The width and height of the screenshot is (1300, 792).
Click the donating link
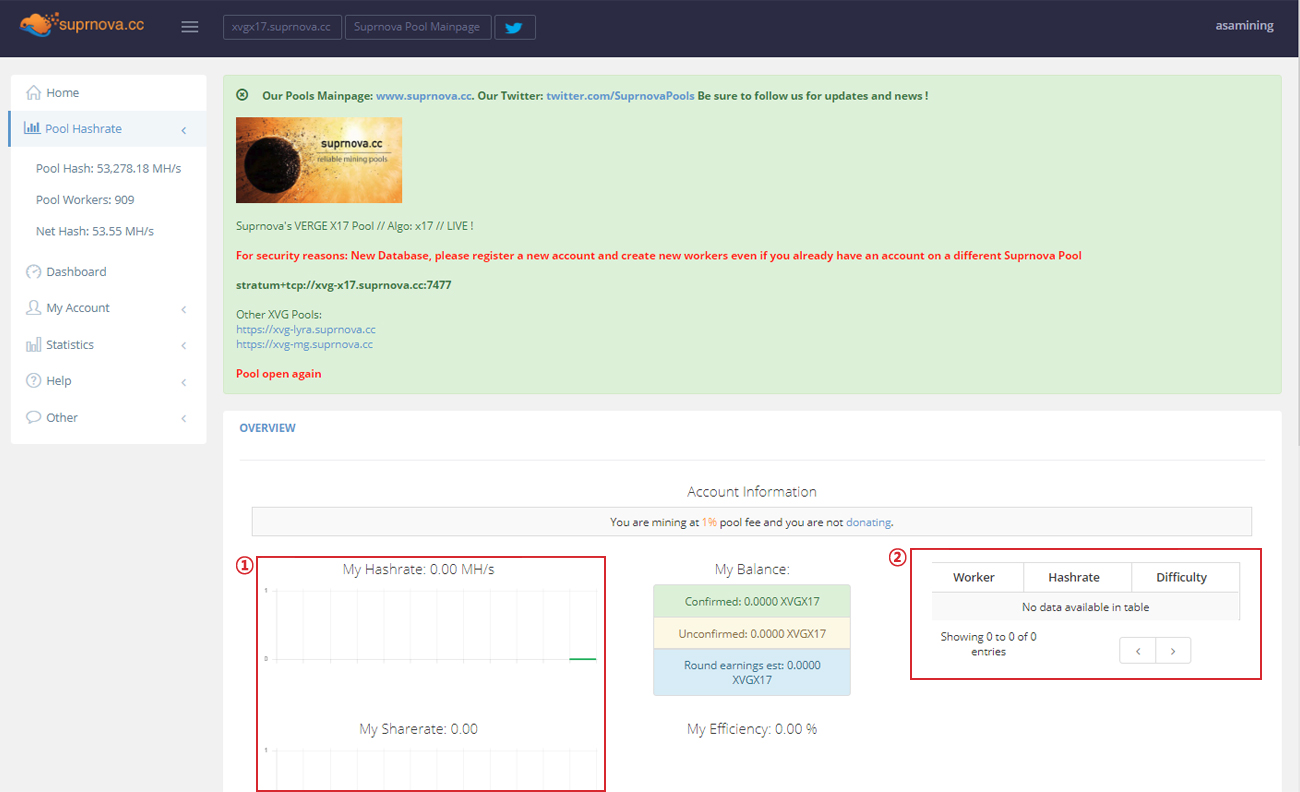coord(868,522)
